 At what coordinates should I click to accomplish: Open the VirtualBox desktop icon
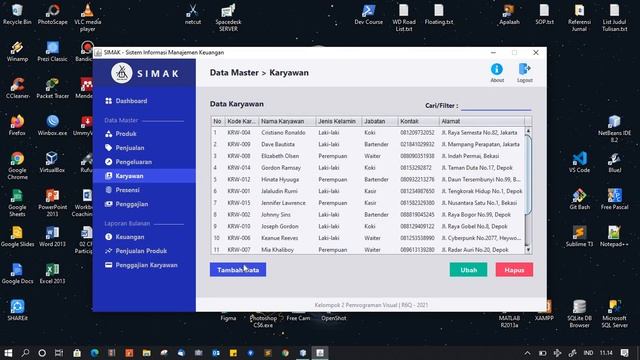coord(52,162)
